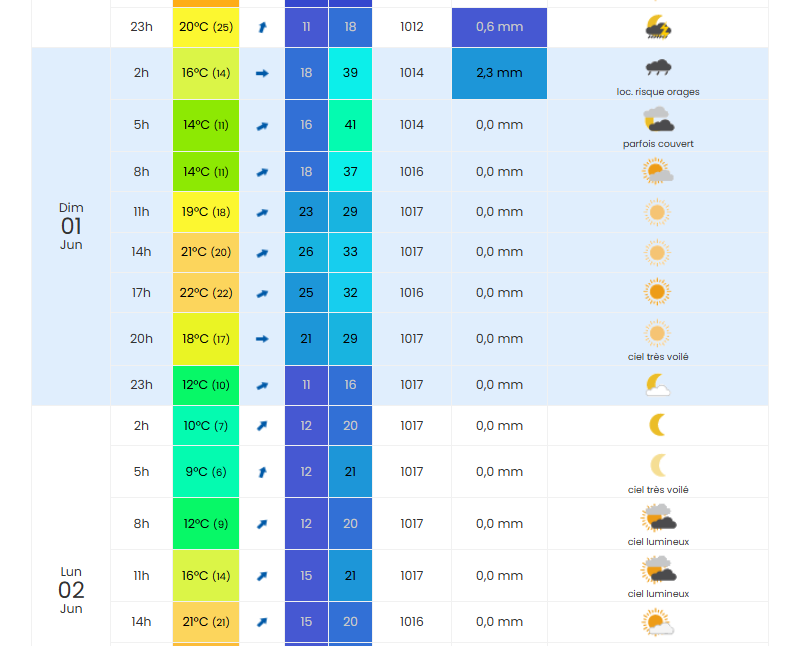
Task: Click the sun icon above Sunday's 'ciel très voilé'
Action: pos(657,333)
